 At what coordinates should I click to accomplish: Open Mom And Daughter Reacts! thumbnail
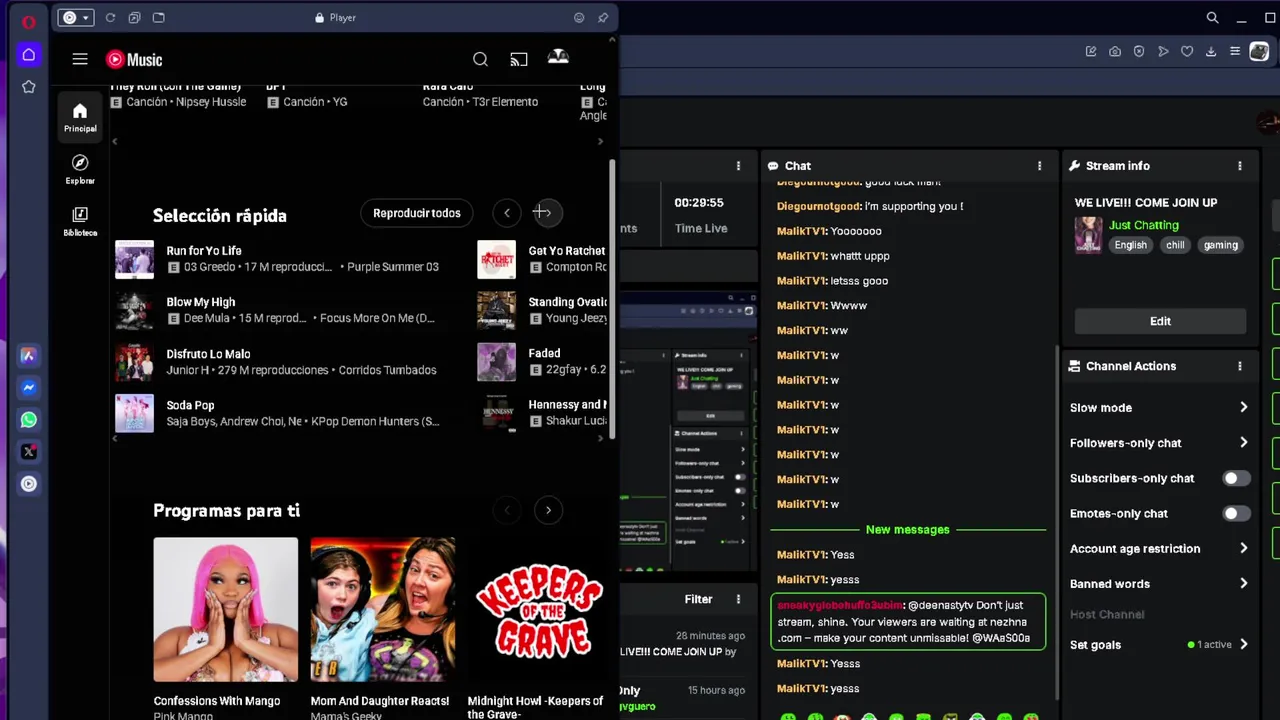382,609
